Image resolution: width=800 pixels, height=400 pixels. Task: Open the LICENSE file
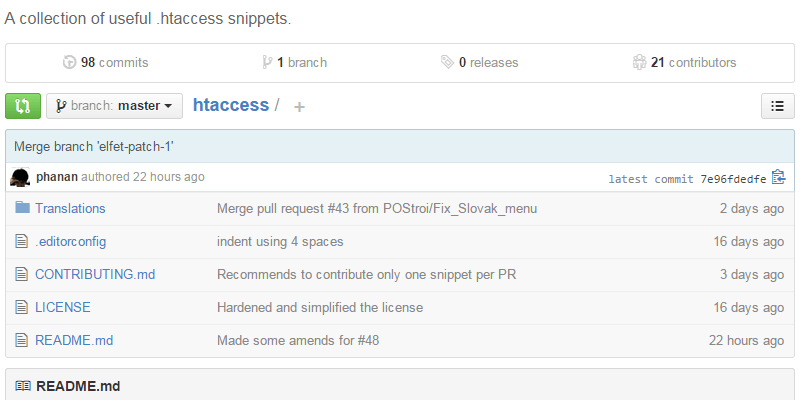pos(63,307)
